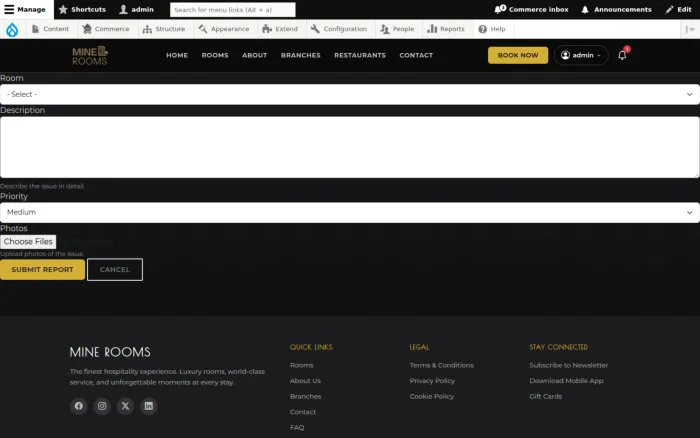Screen dimensions: 700x438
Task: Open the Appearance admin menu
Action: 224,29
